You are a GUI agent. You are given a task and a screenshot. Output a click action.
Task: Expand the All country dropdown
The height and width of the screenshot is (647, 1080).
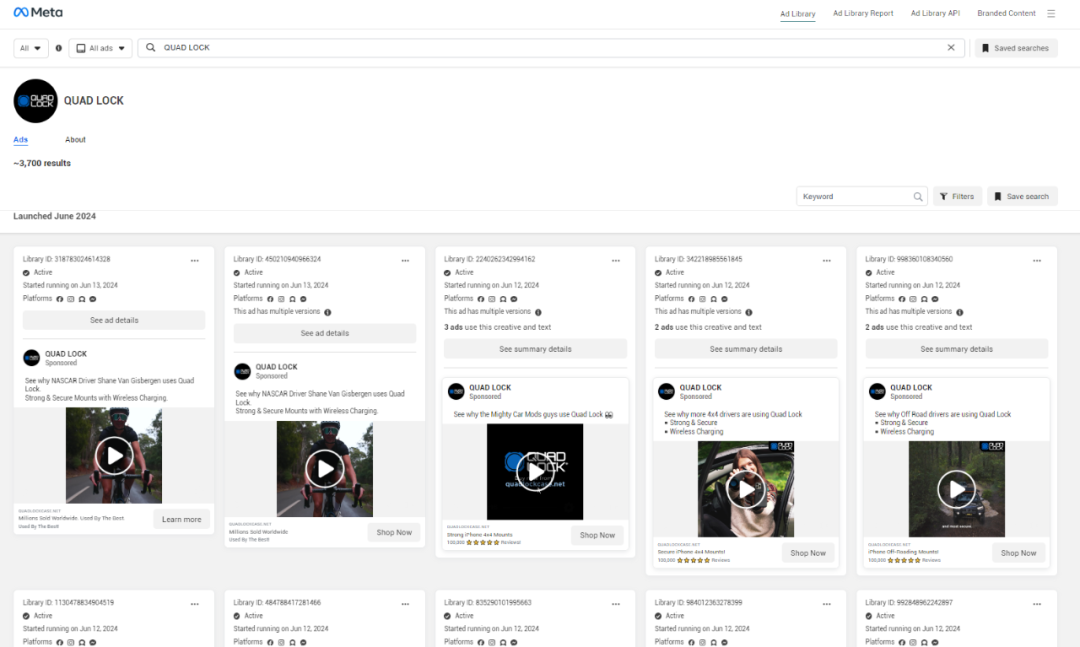pyautogui.click(x=30, y=48)
